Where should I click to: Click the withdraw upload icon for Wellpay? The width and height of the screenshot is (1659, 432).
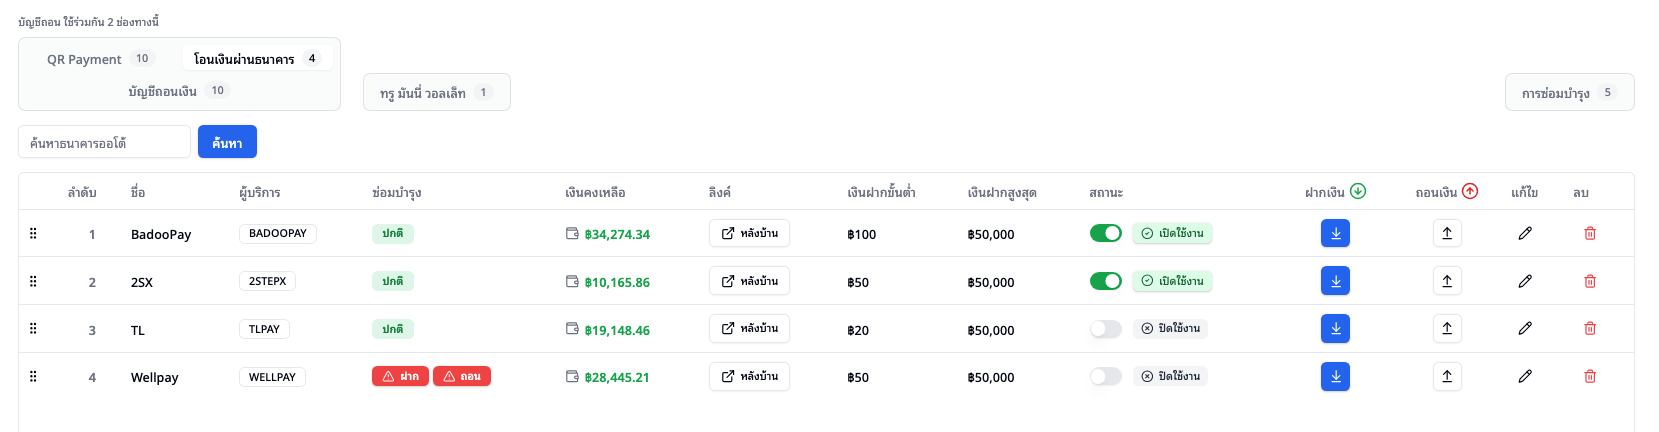[1446, 377]
